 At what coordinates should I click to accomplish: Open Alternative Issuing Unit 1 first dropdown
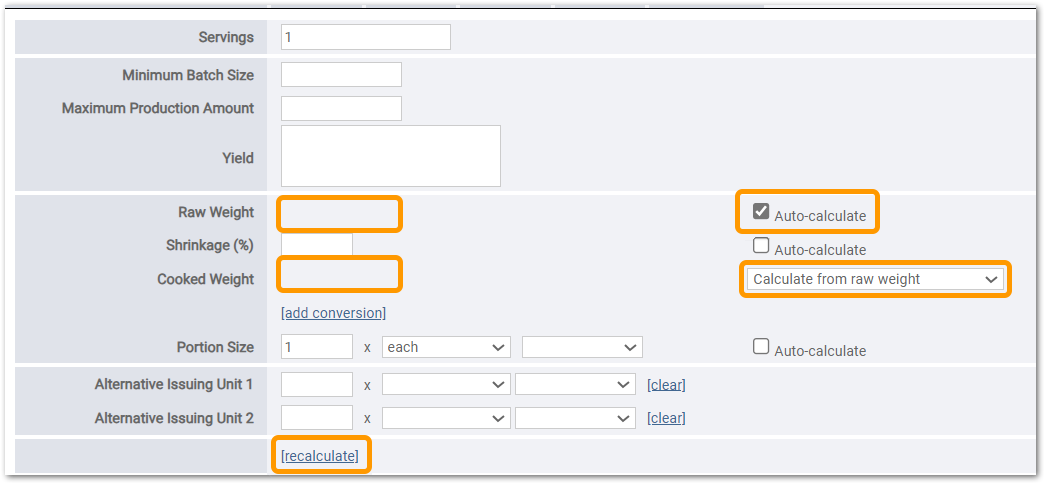[x=446, y=384]
